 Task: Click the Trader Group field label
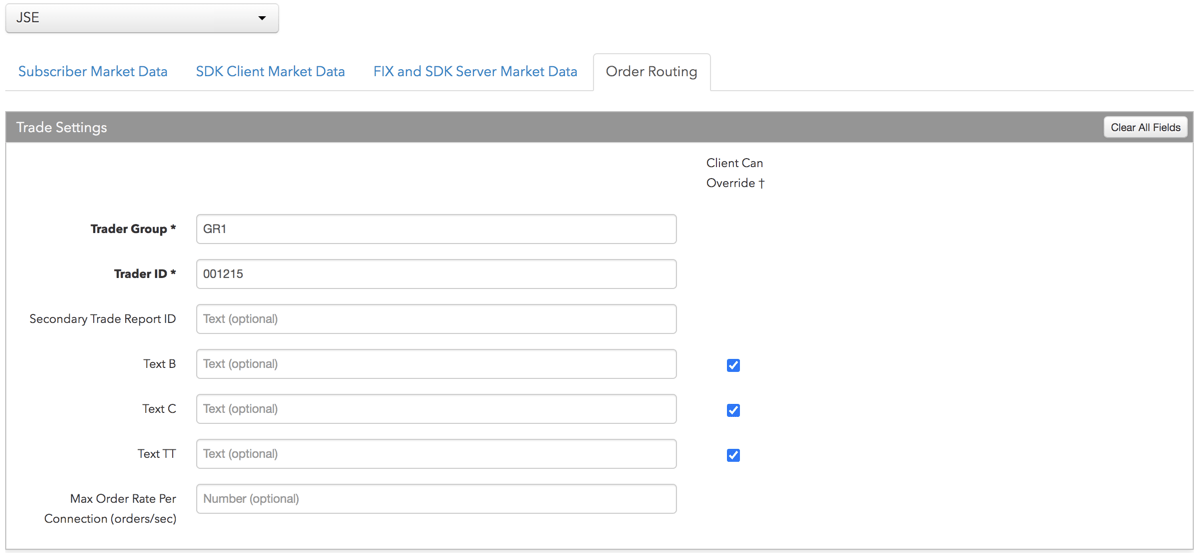click(134, 229)
